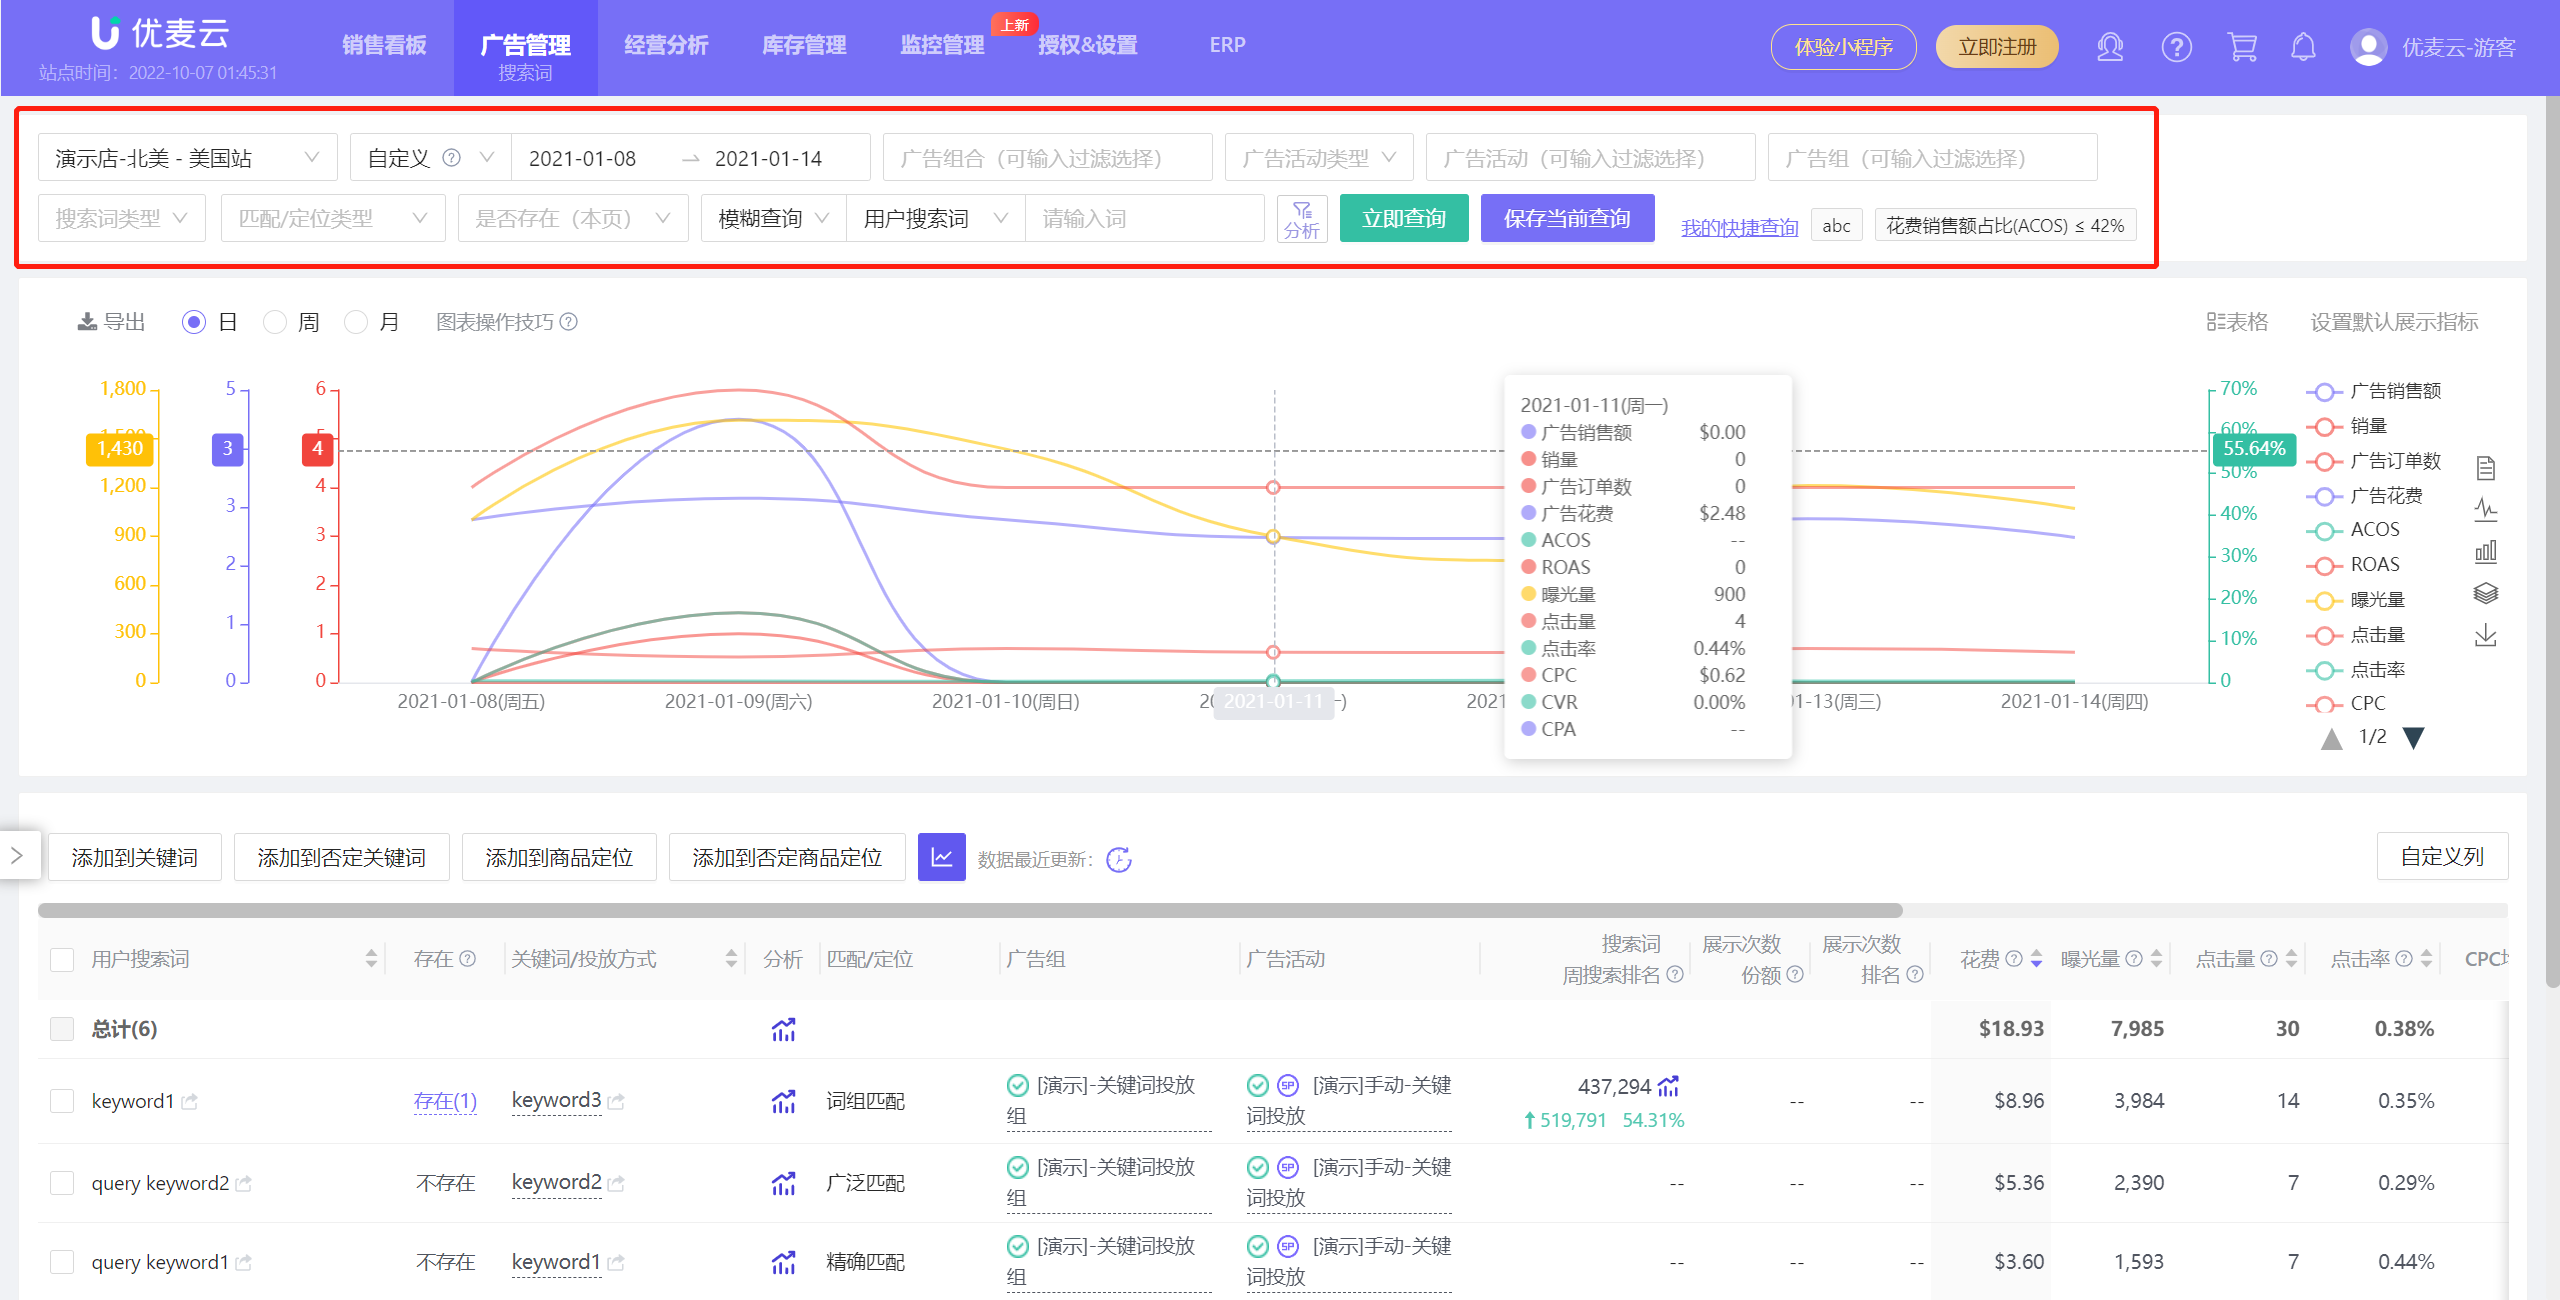
Task: Toggle 曝光量 legend color marker
Action: coord(2324,600)
